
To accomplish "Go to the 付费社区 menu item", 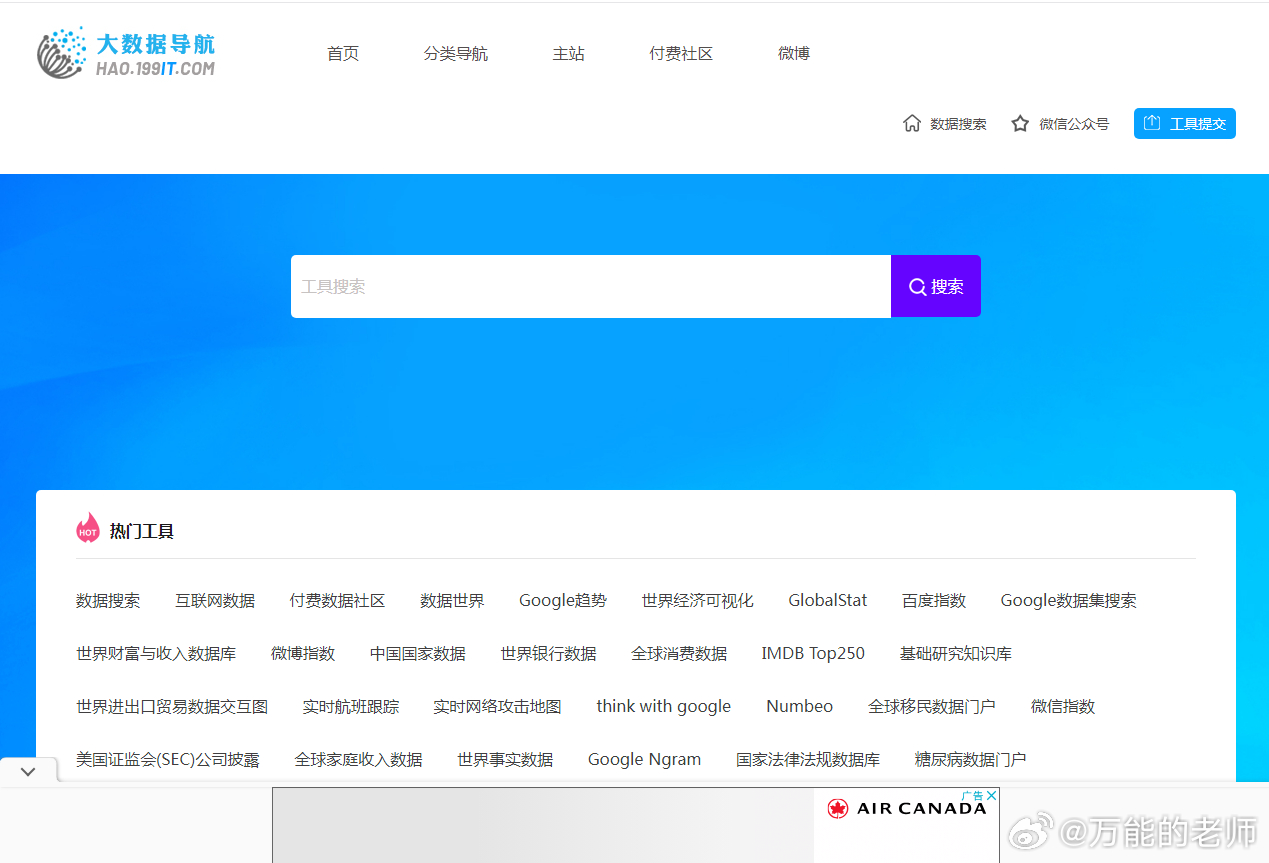I will coord(681,54).
